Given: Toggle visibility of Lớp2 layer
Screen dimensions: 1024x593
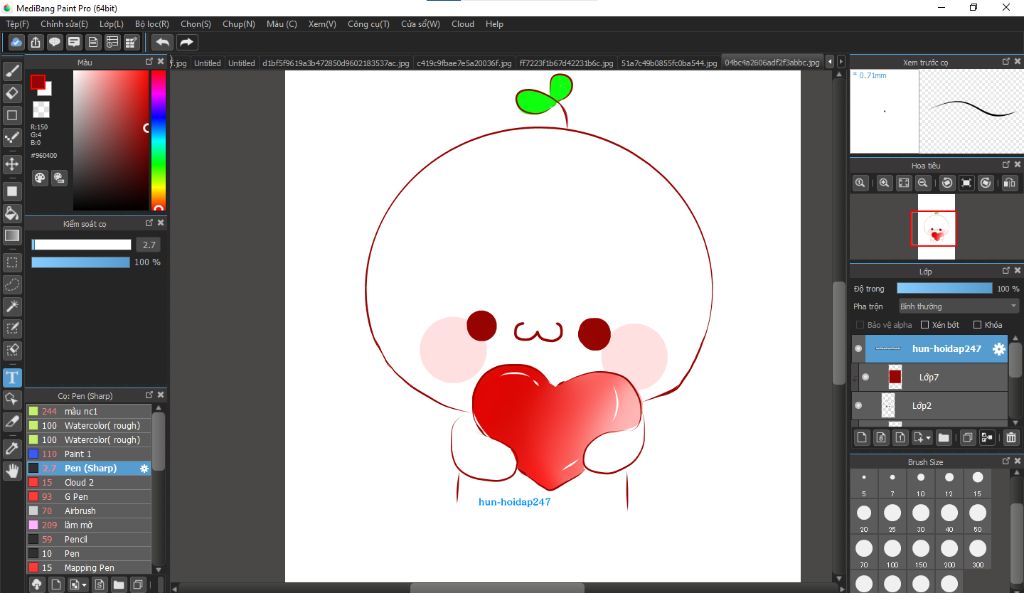Looking at the screenshot, I should coord(858,406).
